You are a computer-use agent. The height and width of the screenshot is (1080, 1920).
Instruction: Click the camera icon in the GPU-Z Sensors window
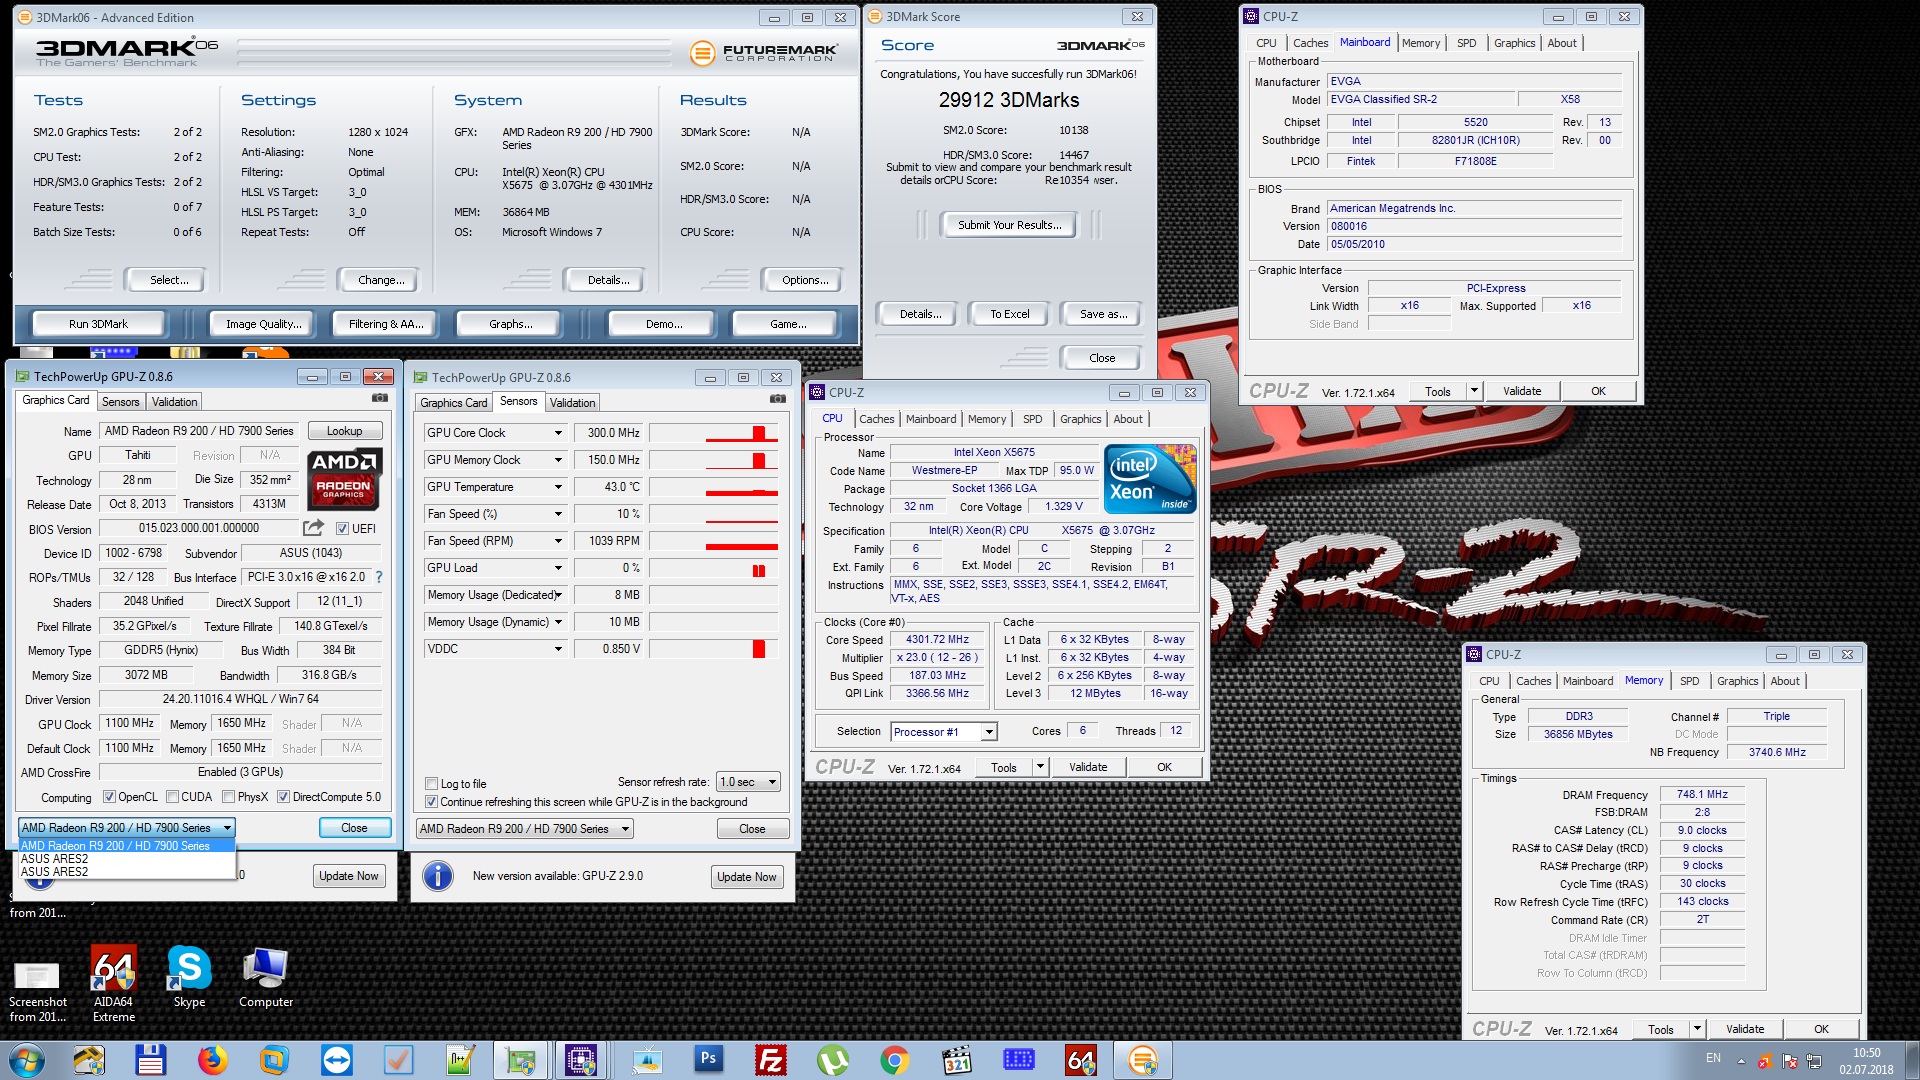click(x=777, y=399)
